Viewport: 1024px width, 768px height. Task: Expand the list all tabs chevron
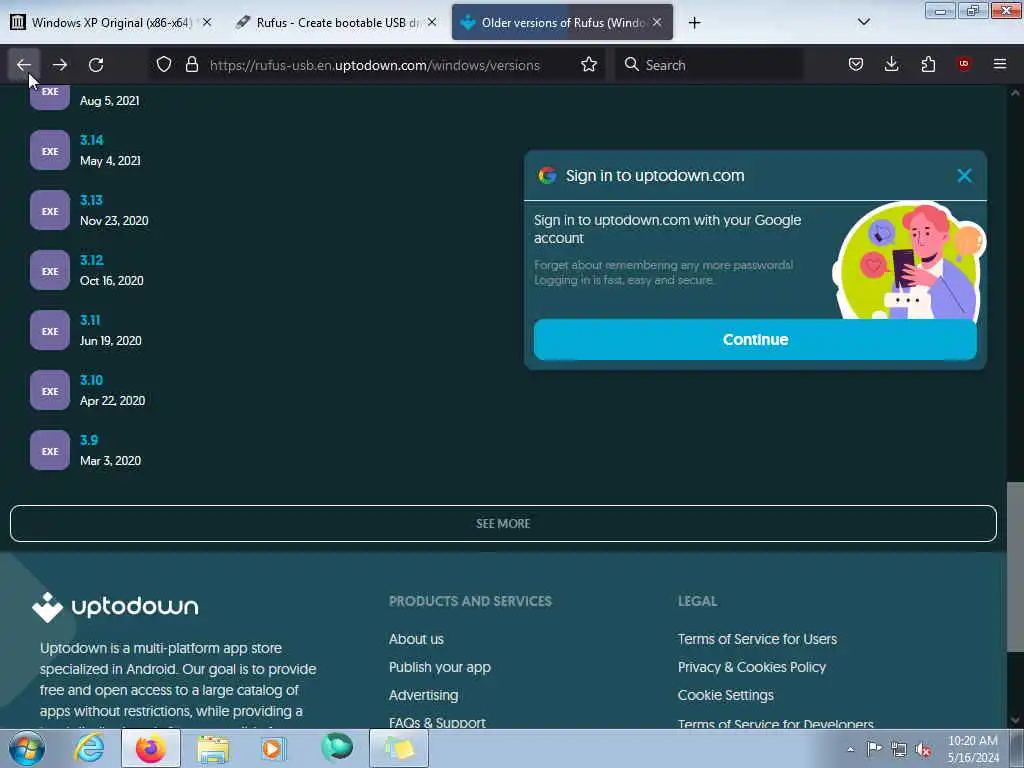pos(864,22)
